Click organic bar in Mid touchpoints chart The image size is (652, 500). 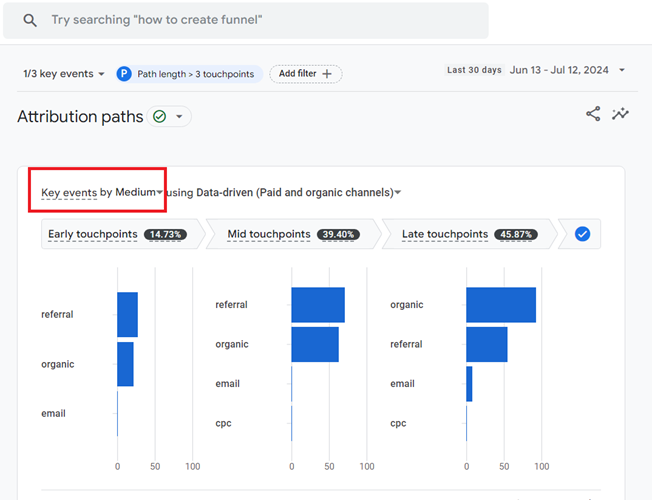click(315, 344)
